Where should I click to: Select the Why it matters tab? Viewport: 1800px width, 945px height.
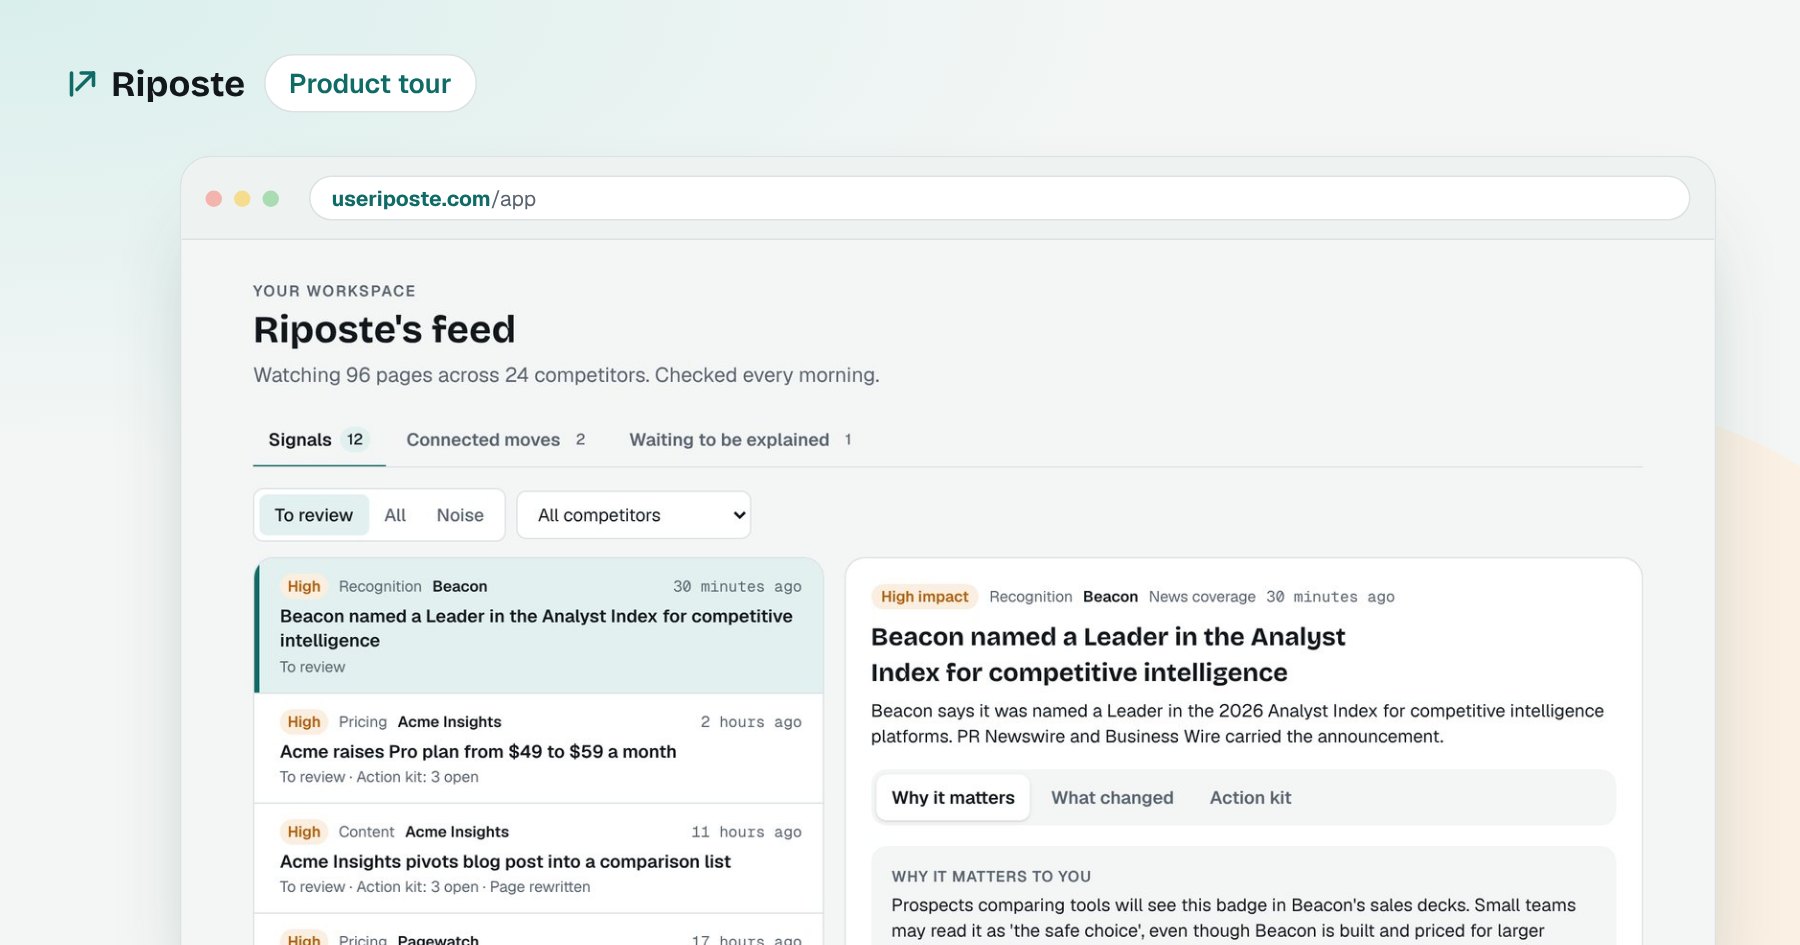[x=953, y=798]
